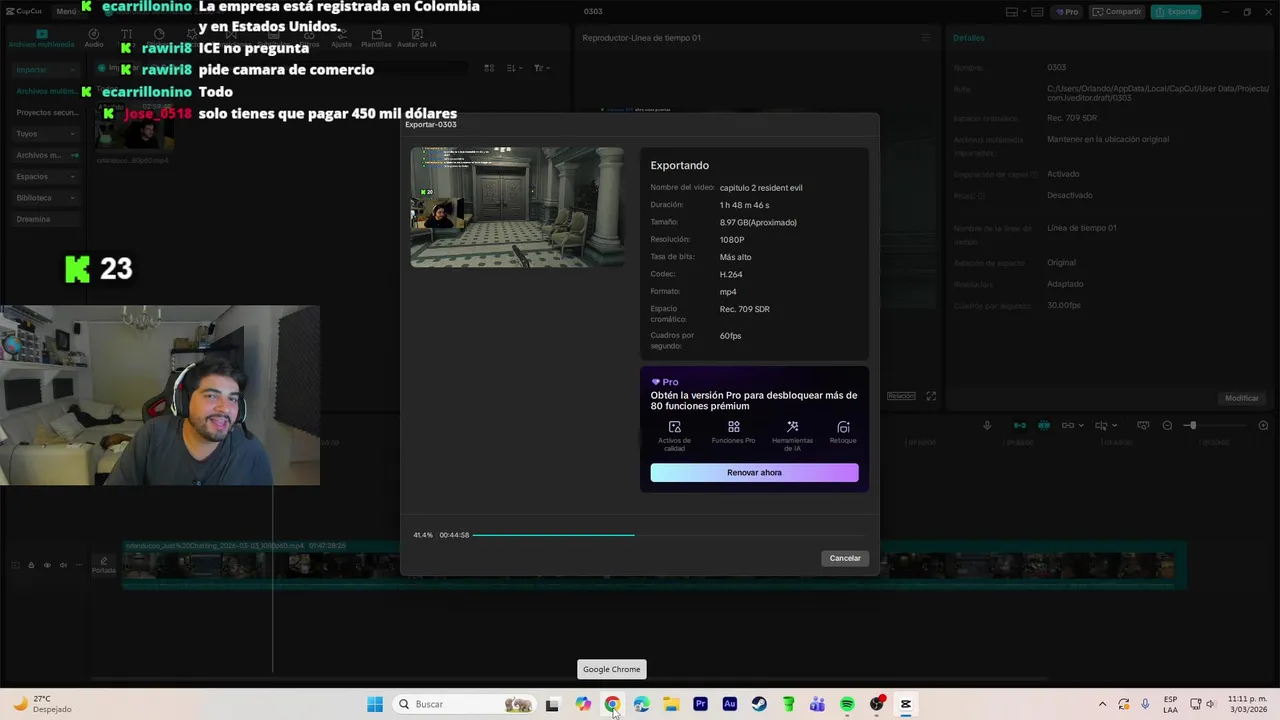
Task: Click the Modificar button in Detalles panel
Action: 1242,398
